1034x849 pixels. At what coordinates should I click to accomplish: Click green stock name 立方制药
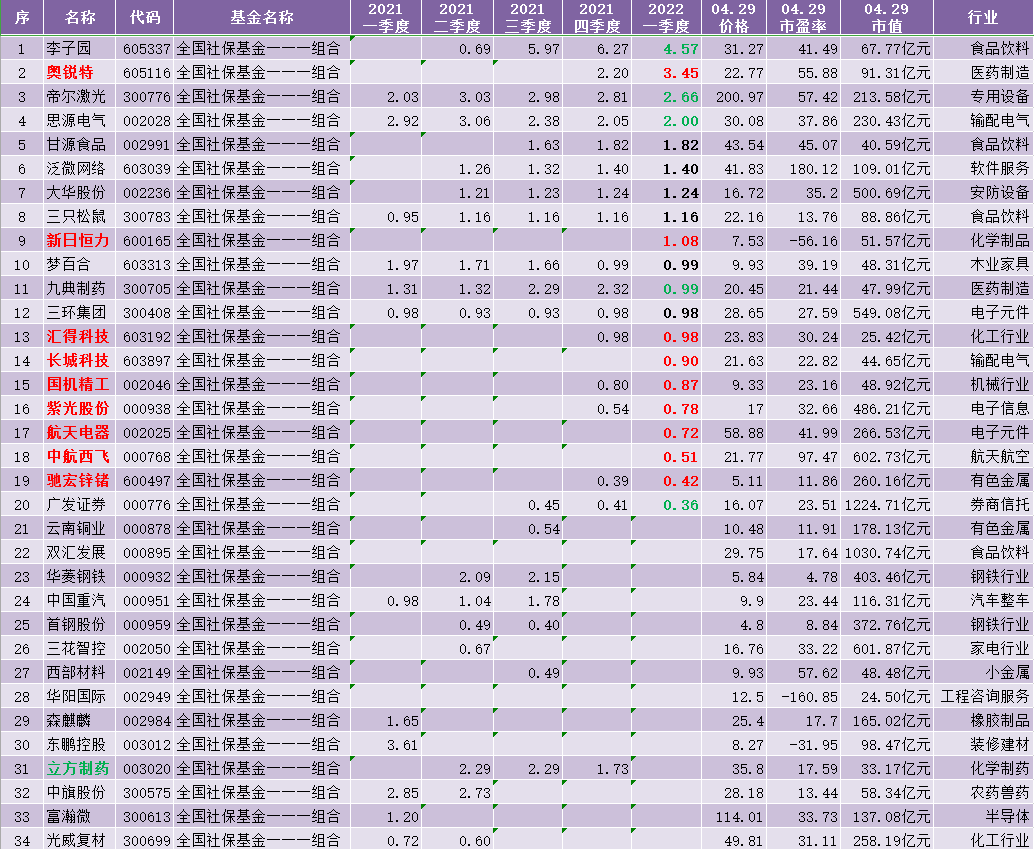pos(78,769)
